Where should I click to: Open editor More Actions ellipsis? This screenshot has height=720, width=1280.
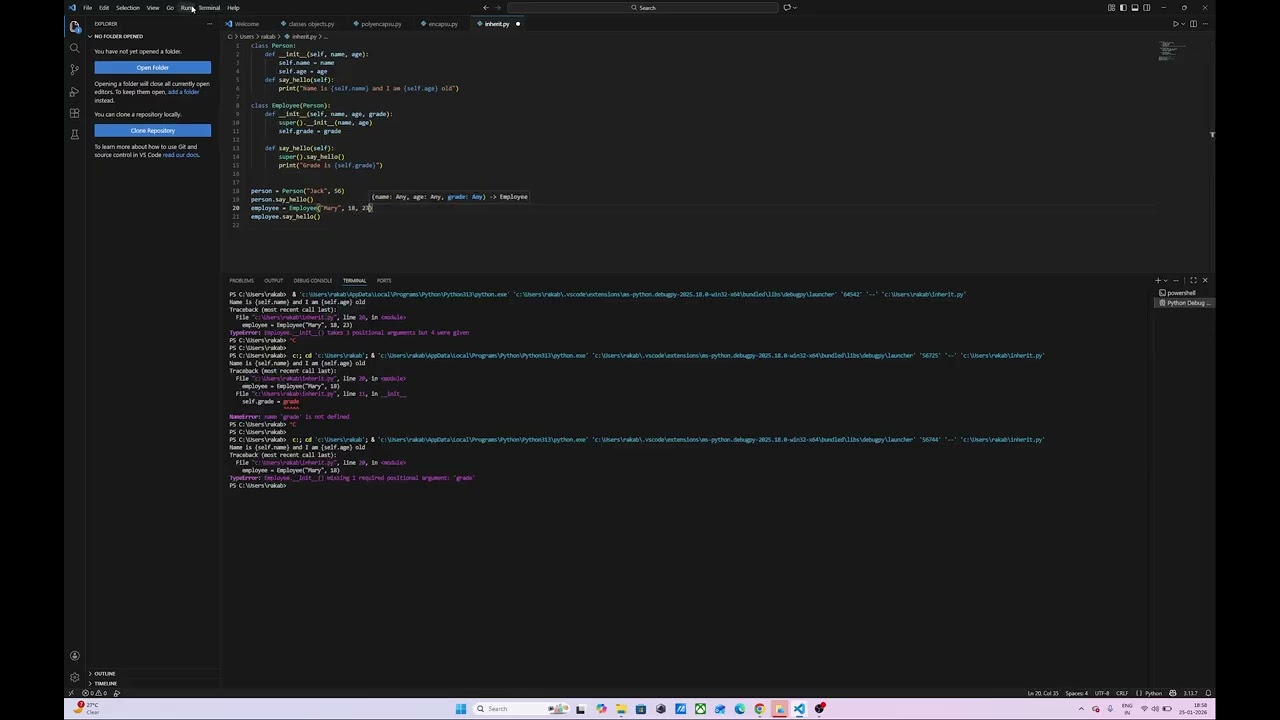coord(1205,23)
